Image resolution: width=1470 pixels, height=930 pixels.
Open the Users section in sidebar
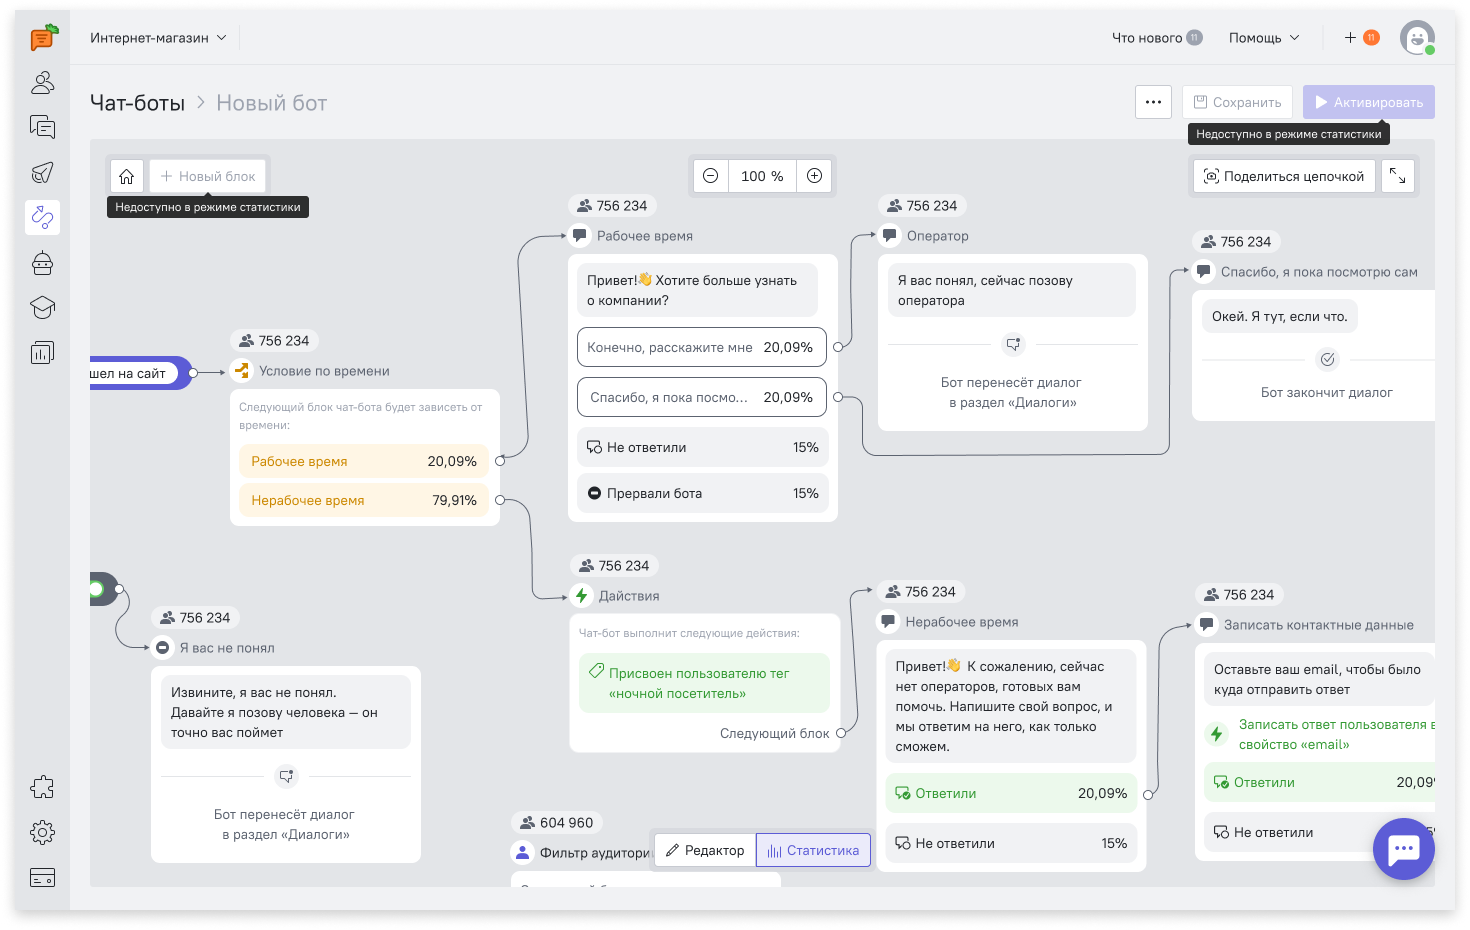point(42,82)
